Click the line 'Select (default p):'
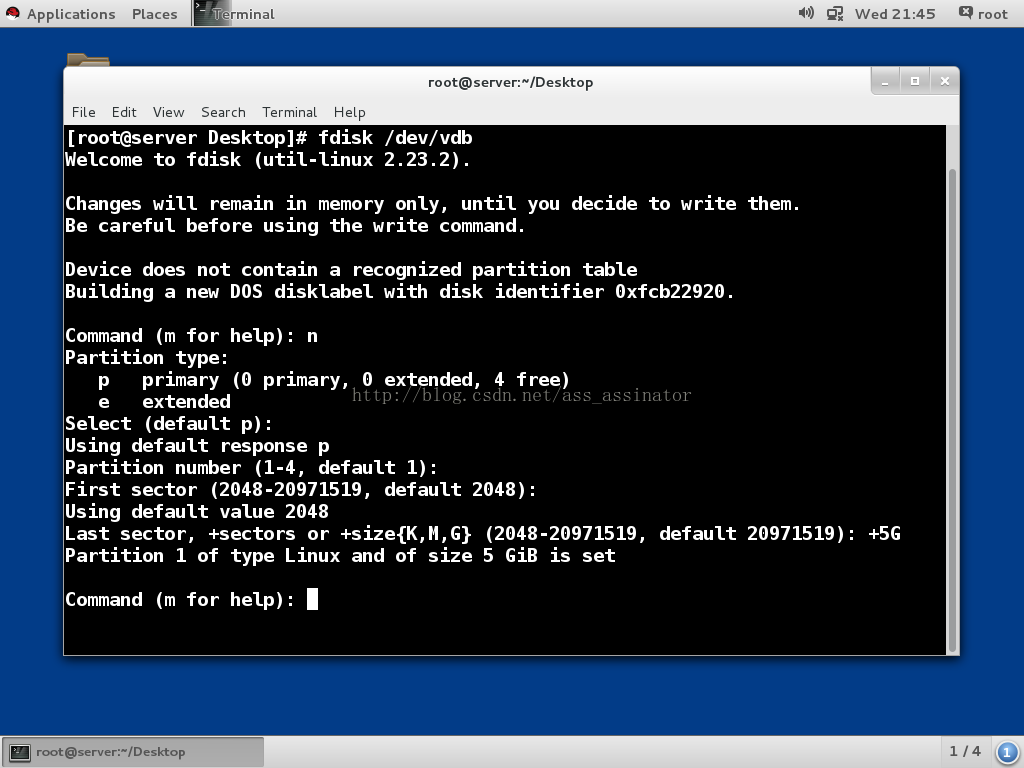This screenshot has height=768, width=1024. point(169,424)
